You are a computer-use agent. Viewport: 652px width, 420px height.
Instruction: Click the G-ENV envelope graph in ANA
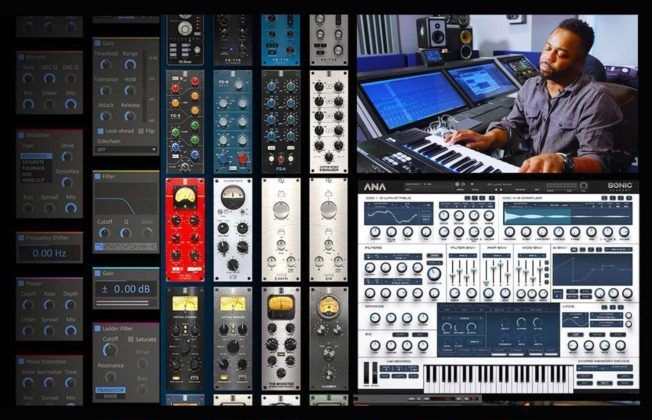592,270
